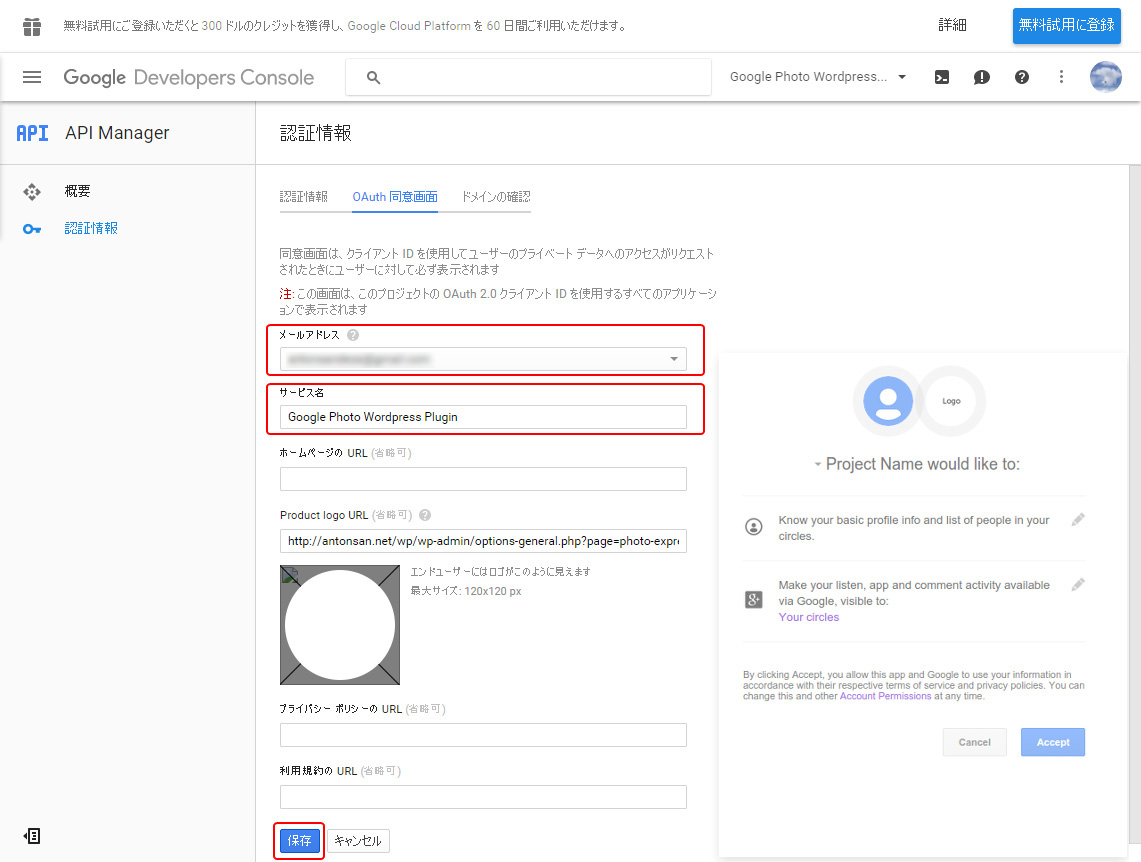Open the Your circles link
The image size is (1141, 862).
tap(808, 617)
